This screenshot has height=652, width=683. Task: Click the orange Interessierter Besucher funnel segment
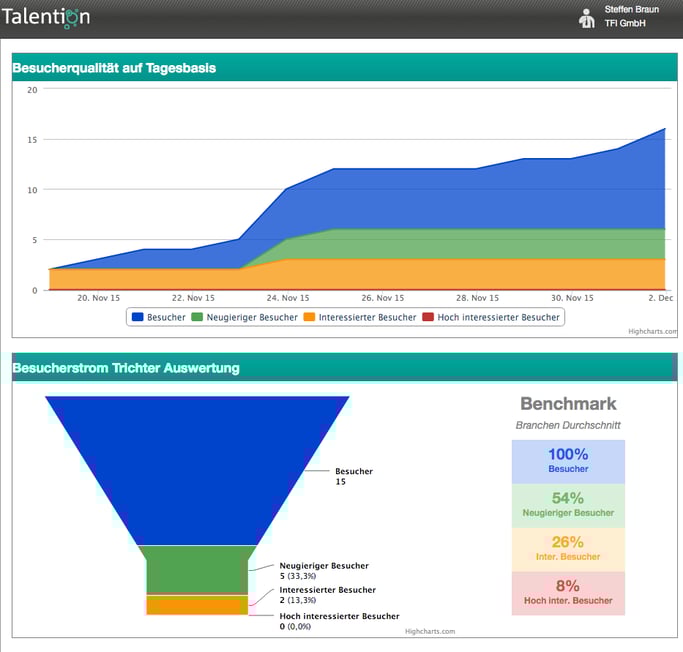(197, 605)
